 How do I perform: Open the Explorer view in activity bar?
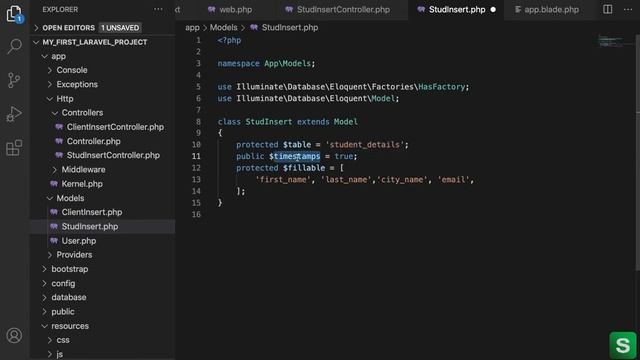pyautogui.click(x=14, y=13)
